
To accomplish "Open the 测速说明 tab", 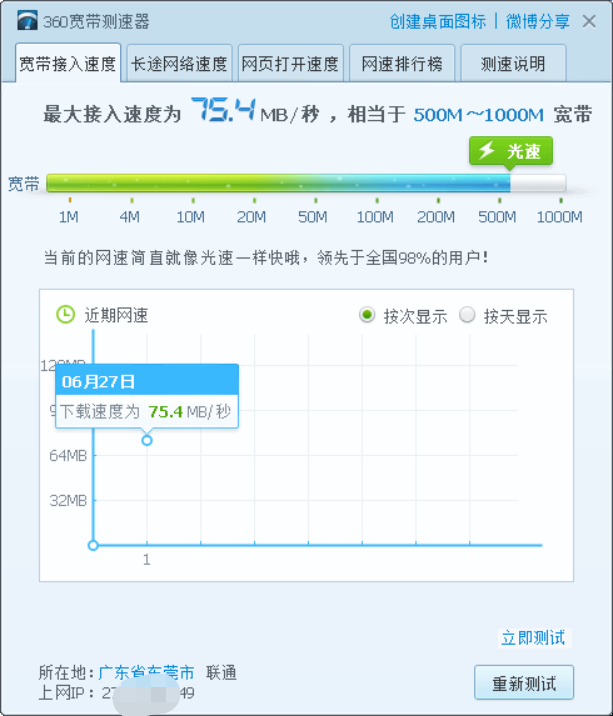I will (x=513, y=63).
